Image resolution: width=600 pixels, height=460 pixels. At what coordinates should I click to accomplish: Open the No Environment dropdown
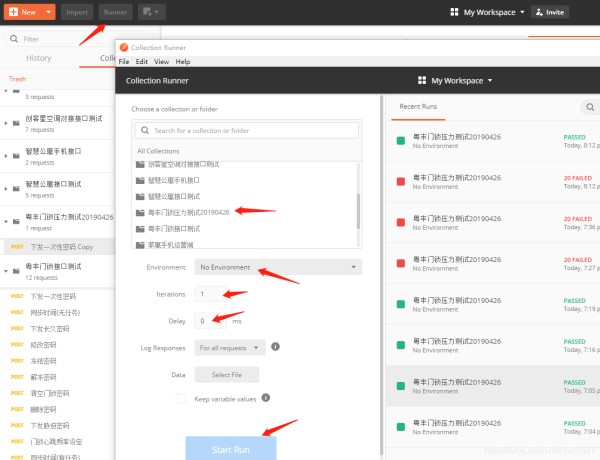tap(278, 267)
